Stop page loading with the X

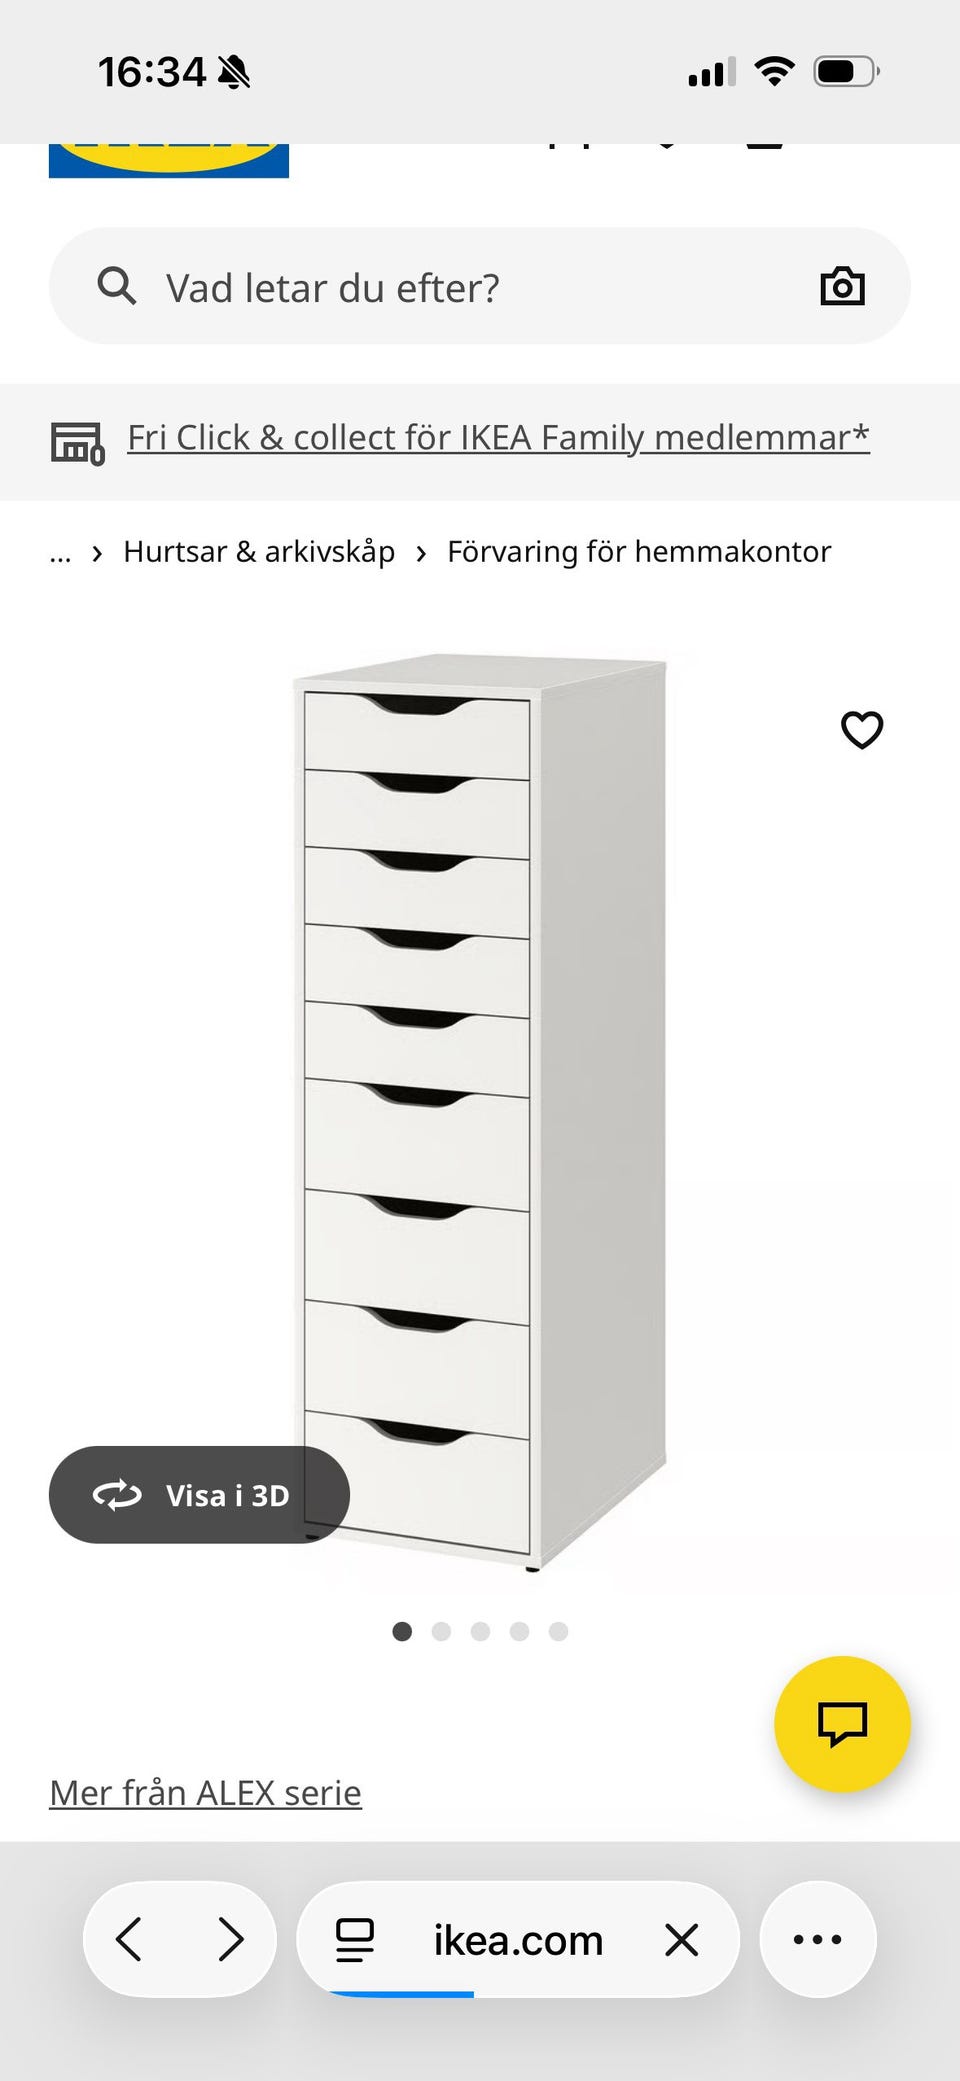click(682, 1940)
